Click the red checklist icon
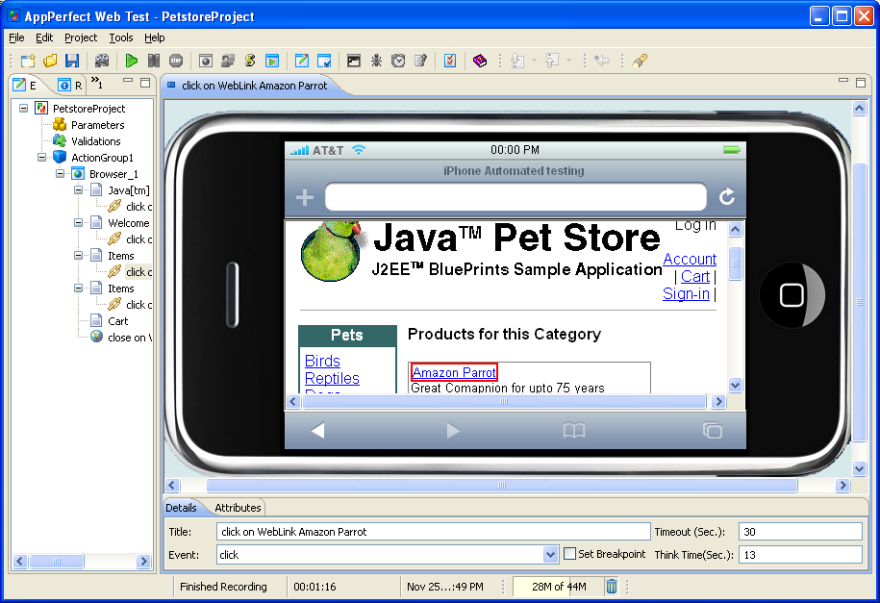 point(450,61)
